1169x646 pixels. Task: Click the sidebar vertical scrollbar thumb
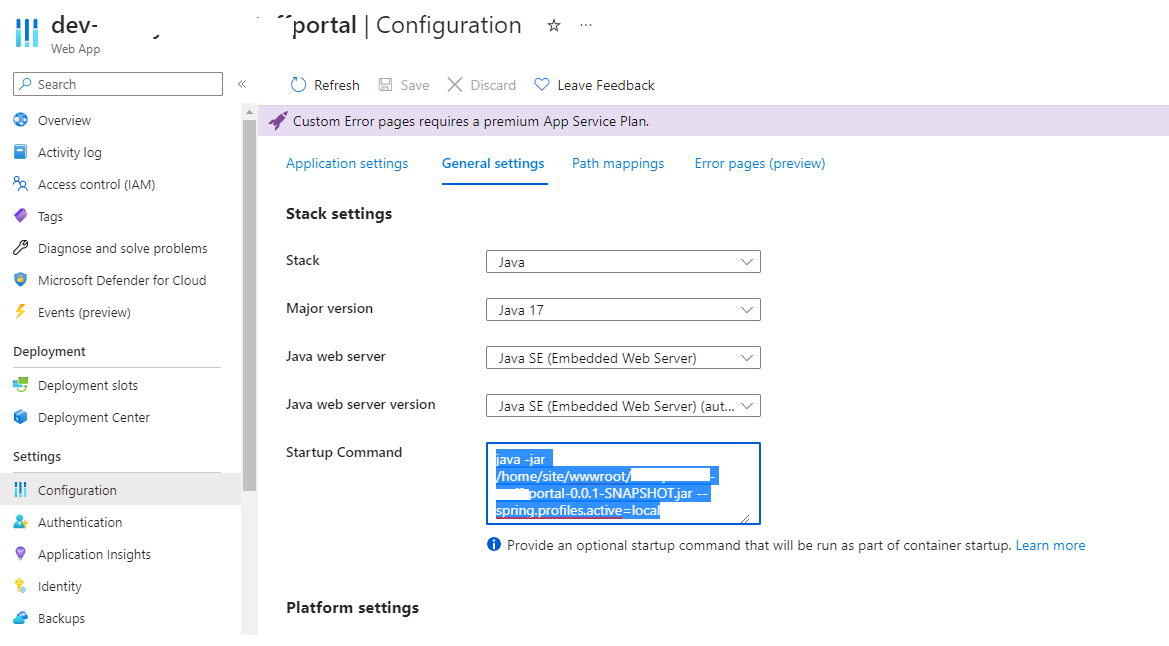(x=249, y=304)
